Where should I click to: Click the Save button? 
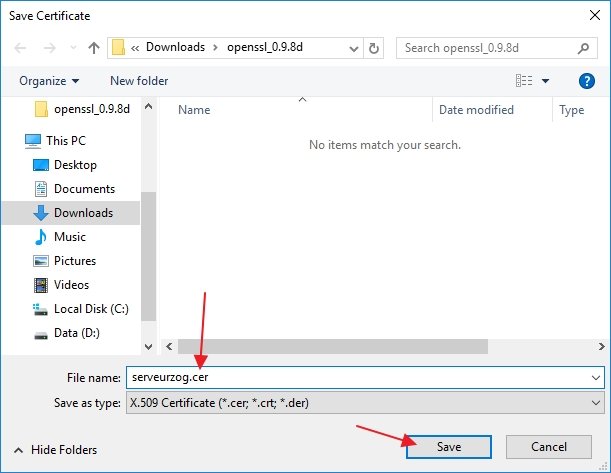click(449, 447)
